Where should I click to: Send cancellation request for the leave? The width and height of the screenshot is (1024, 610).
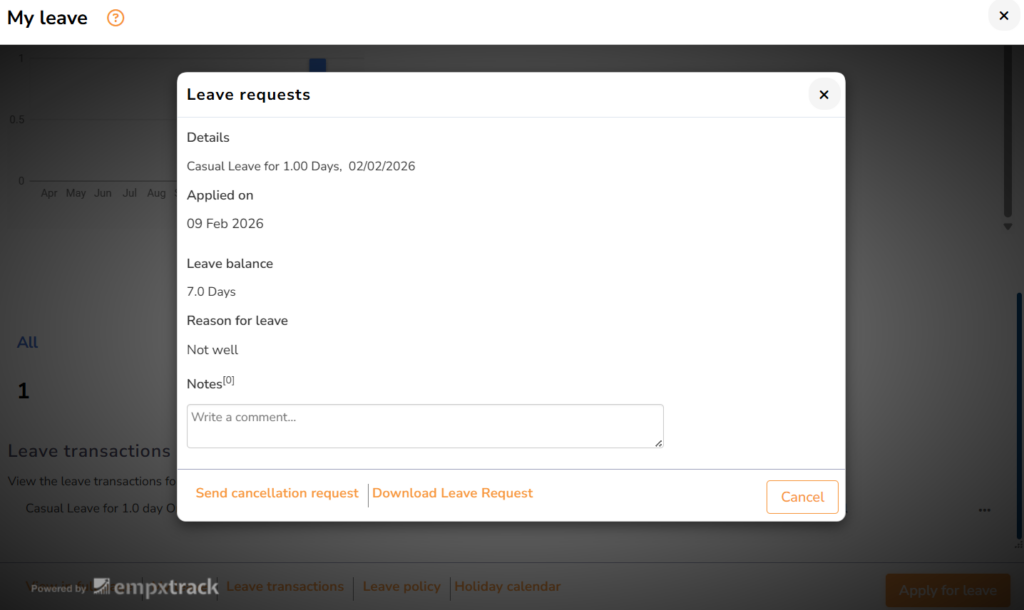(x=277, y=493)
